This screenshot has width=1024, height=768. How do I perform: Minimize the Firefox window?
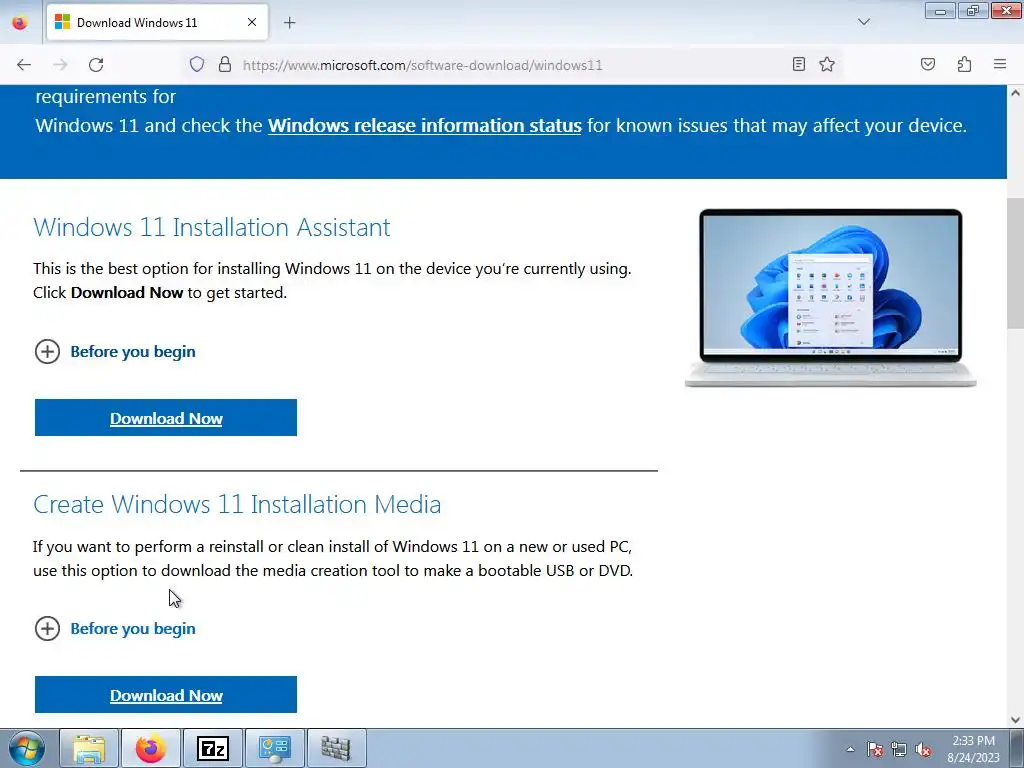click(940, 10)
